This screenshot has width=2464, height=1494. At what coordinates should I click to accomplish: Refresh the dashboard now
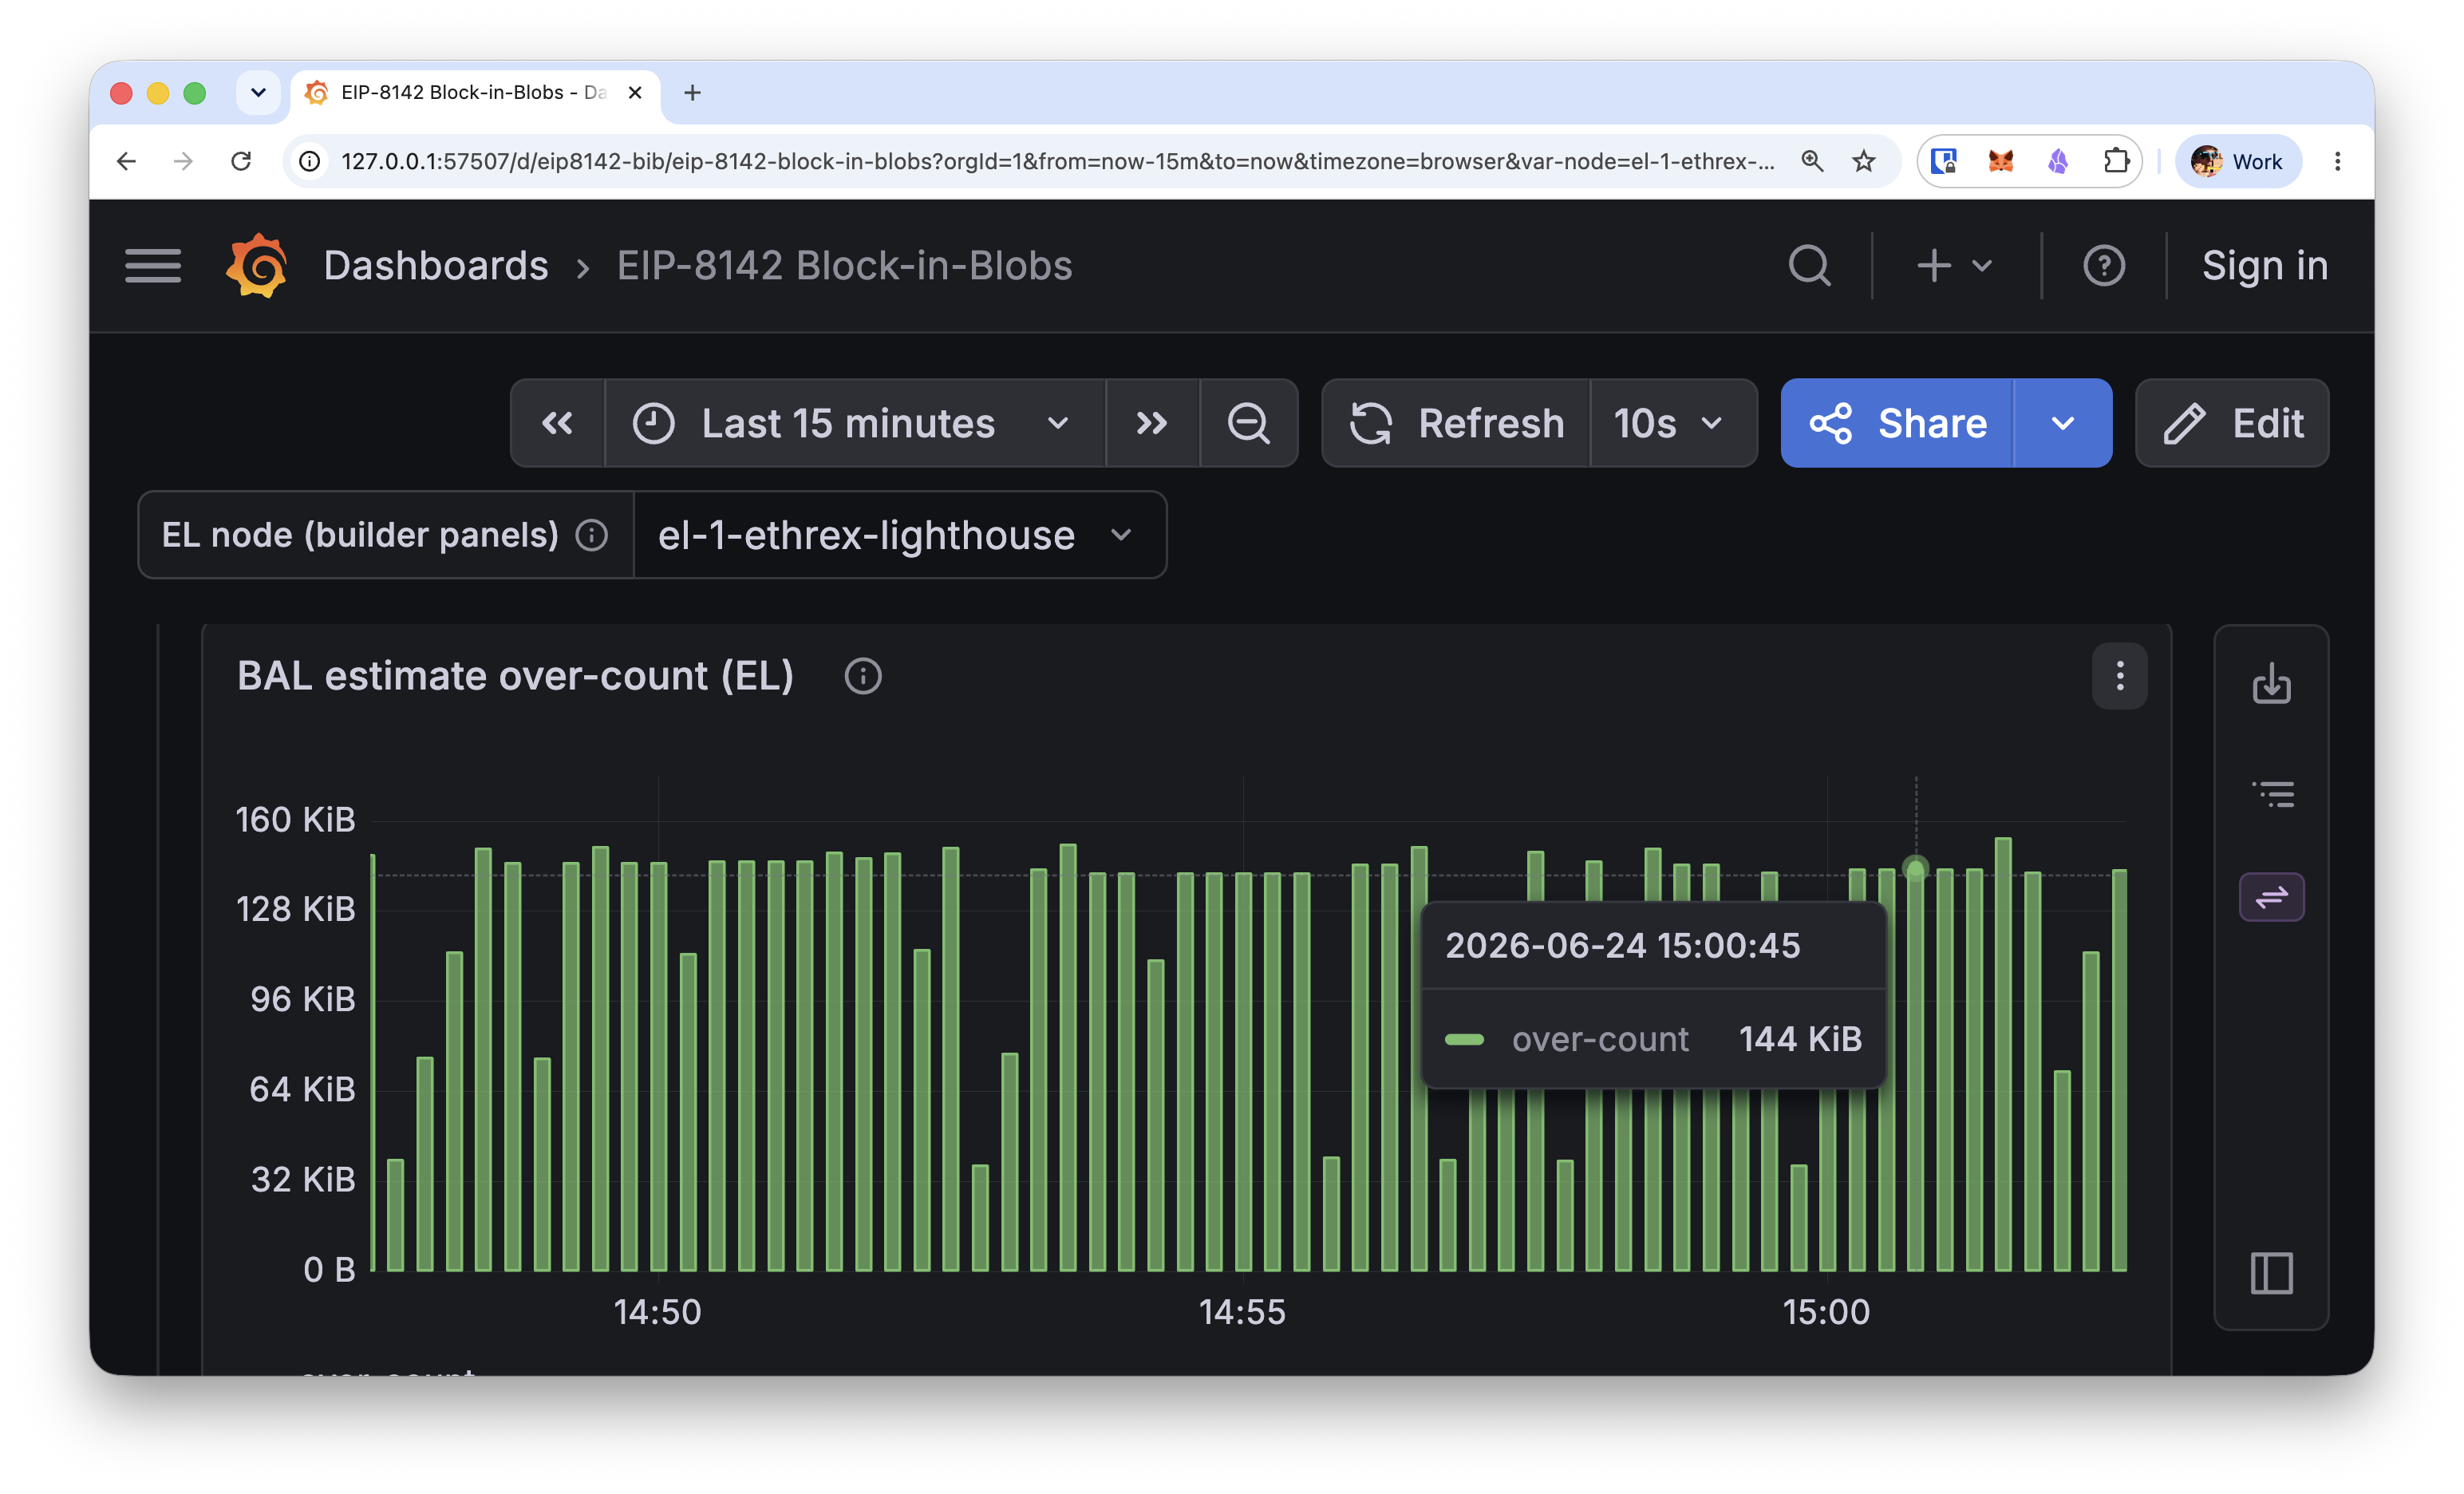pos(1456,423)
